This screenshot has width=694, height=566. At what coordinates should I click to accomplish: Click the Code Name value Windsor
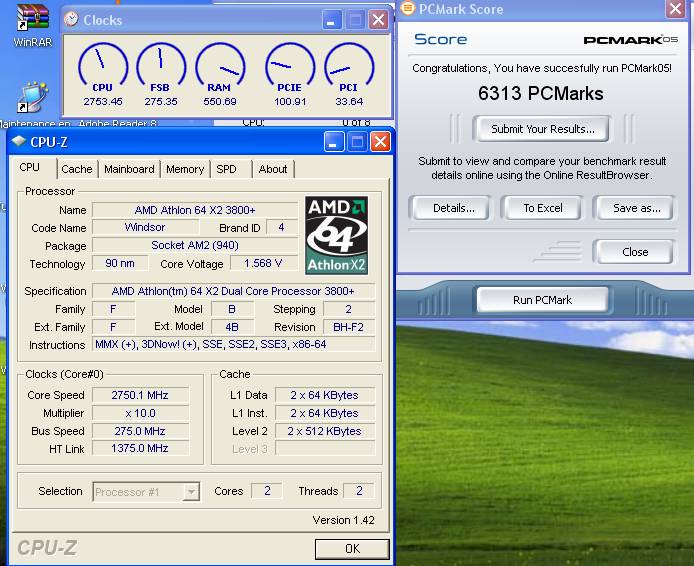145,227
